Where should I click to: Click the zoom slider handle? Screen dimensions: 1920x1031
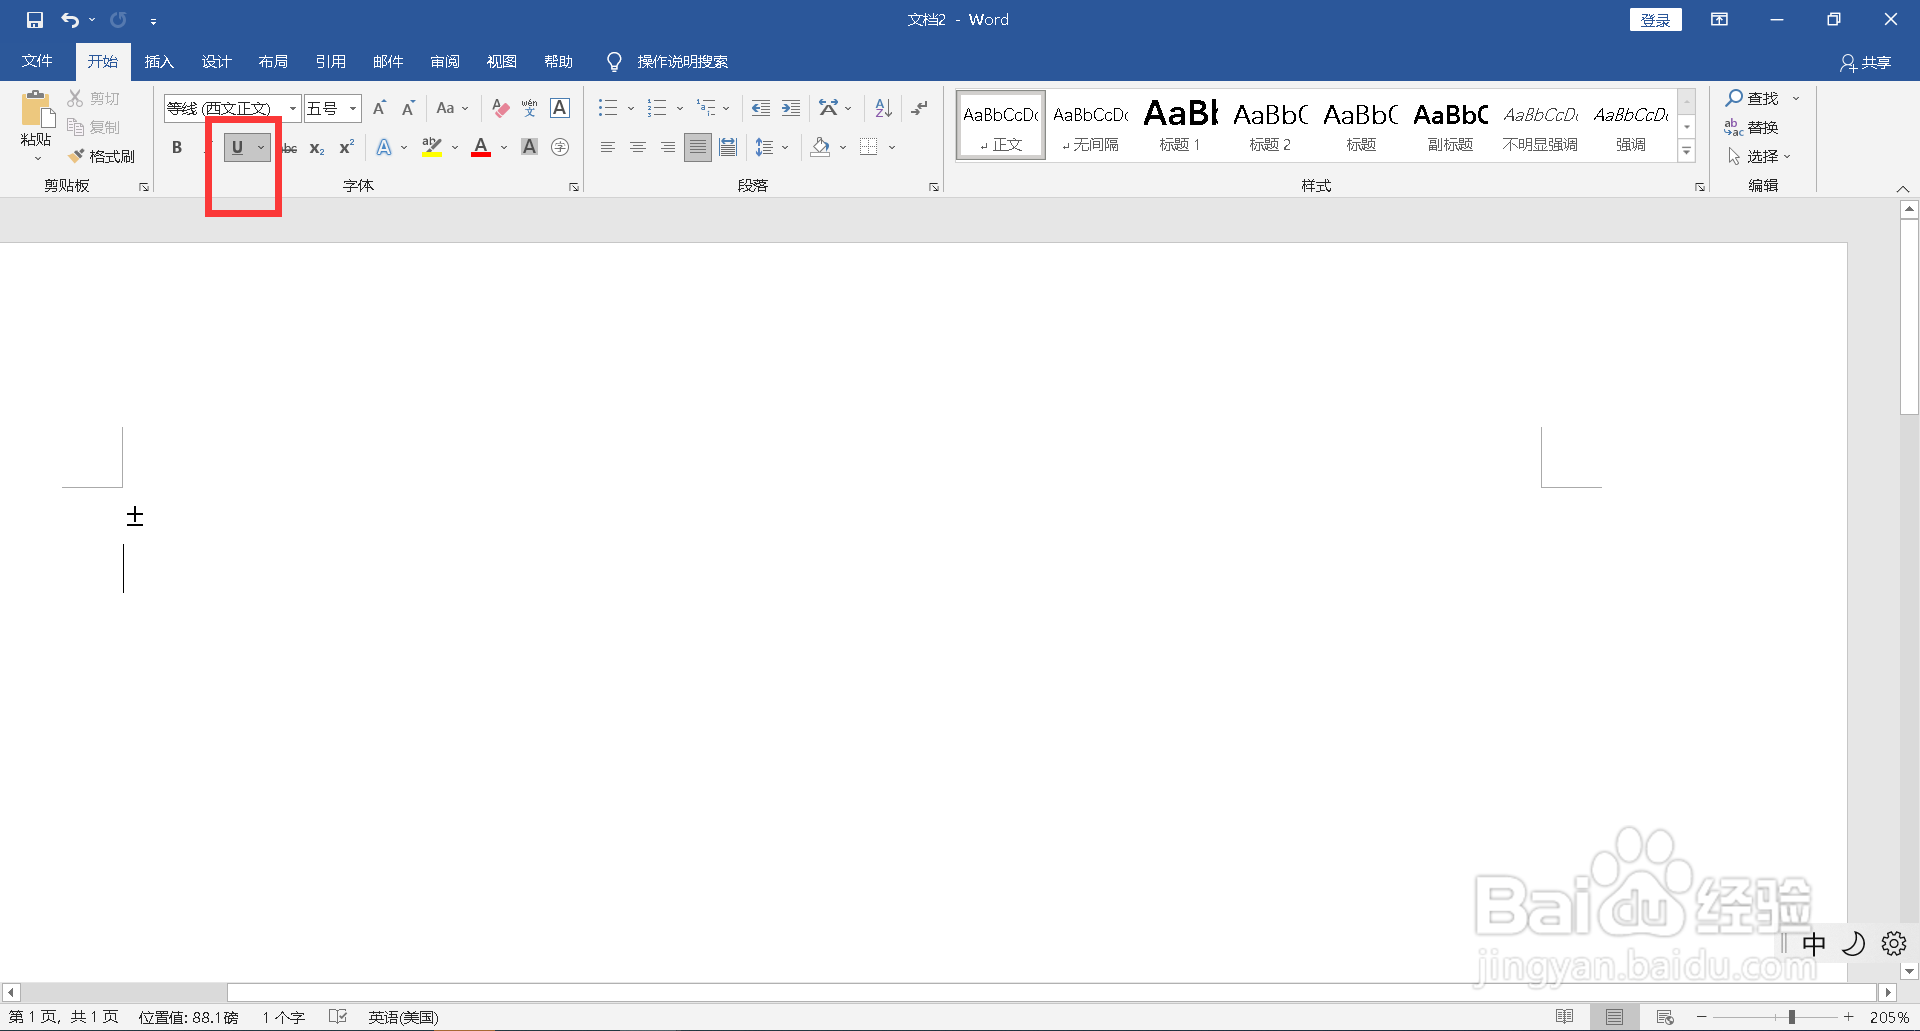(1791, 1017)
